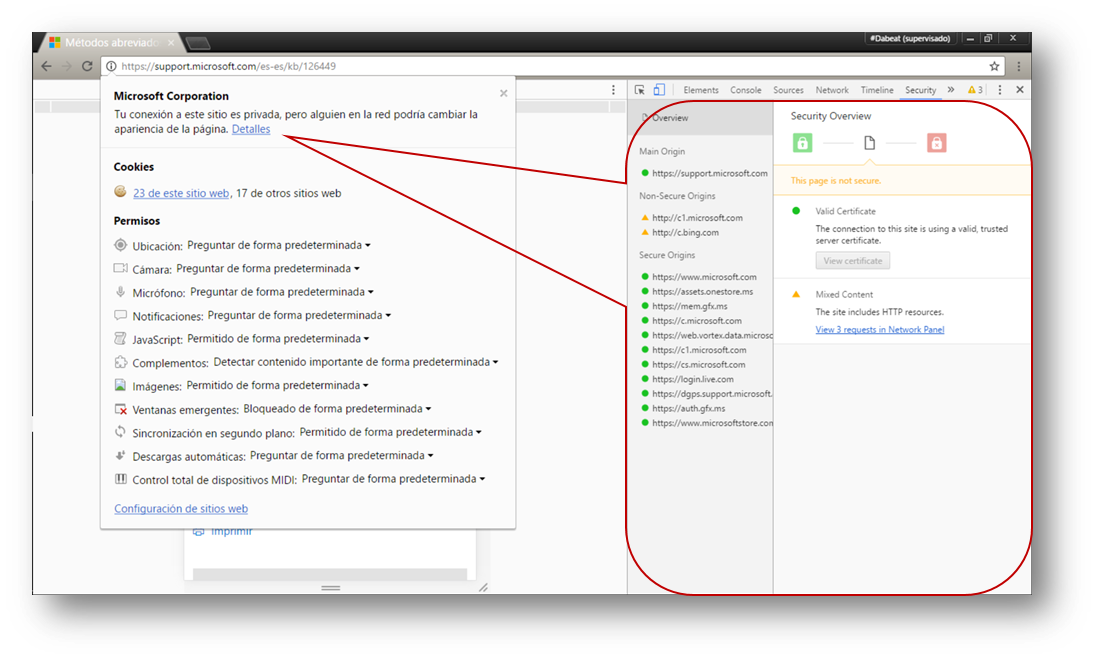Open the Ubicación permission dropdown
Screen dimensions: 1097x660
(x=279, y=245)
